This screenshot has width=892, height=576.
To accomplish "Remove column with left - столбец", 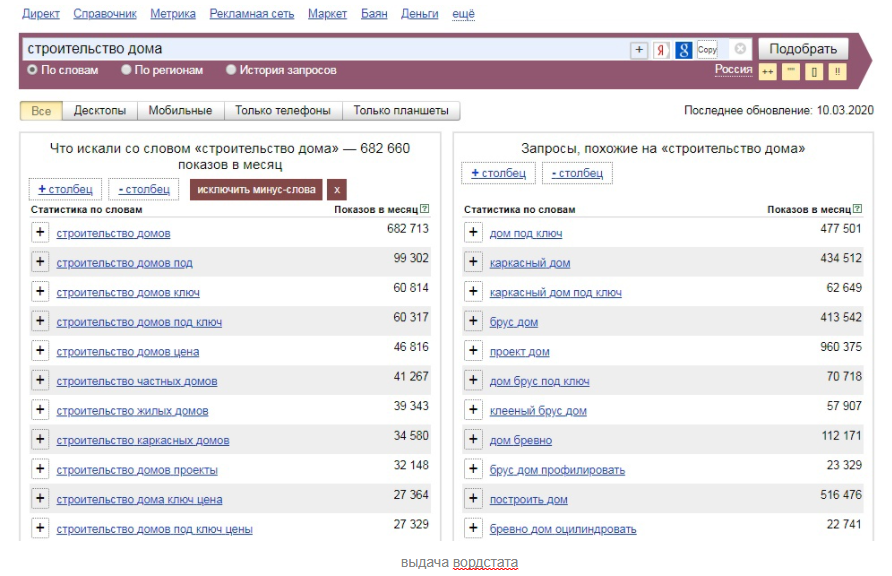I will (x=143, y=189).
